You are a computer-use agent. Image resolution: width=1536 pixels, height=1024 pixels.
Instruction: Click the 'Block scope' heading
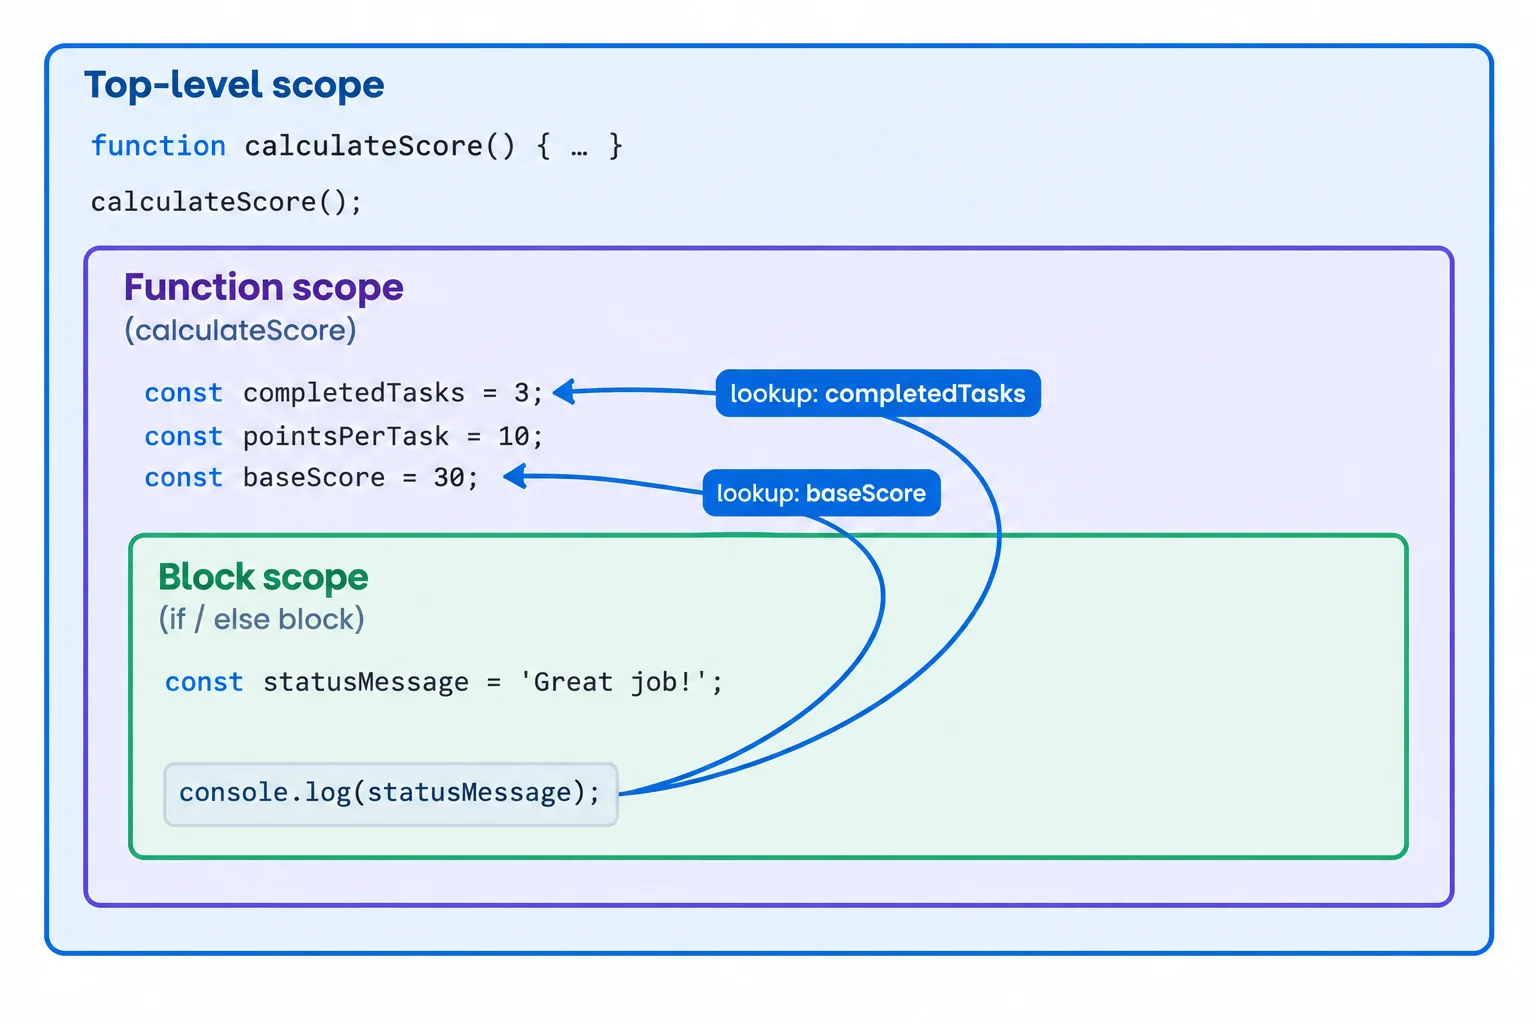[x=263, y=577]
